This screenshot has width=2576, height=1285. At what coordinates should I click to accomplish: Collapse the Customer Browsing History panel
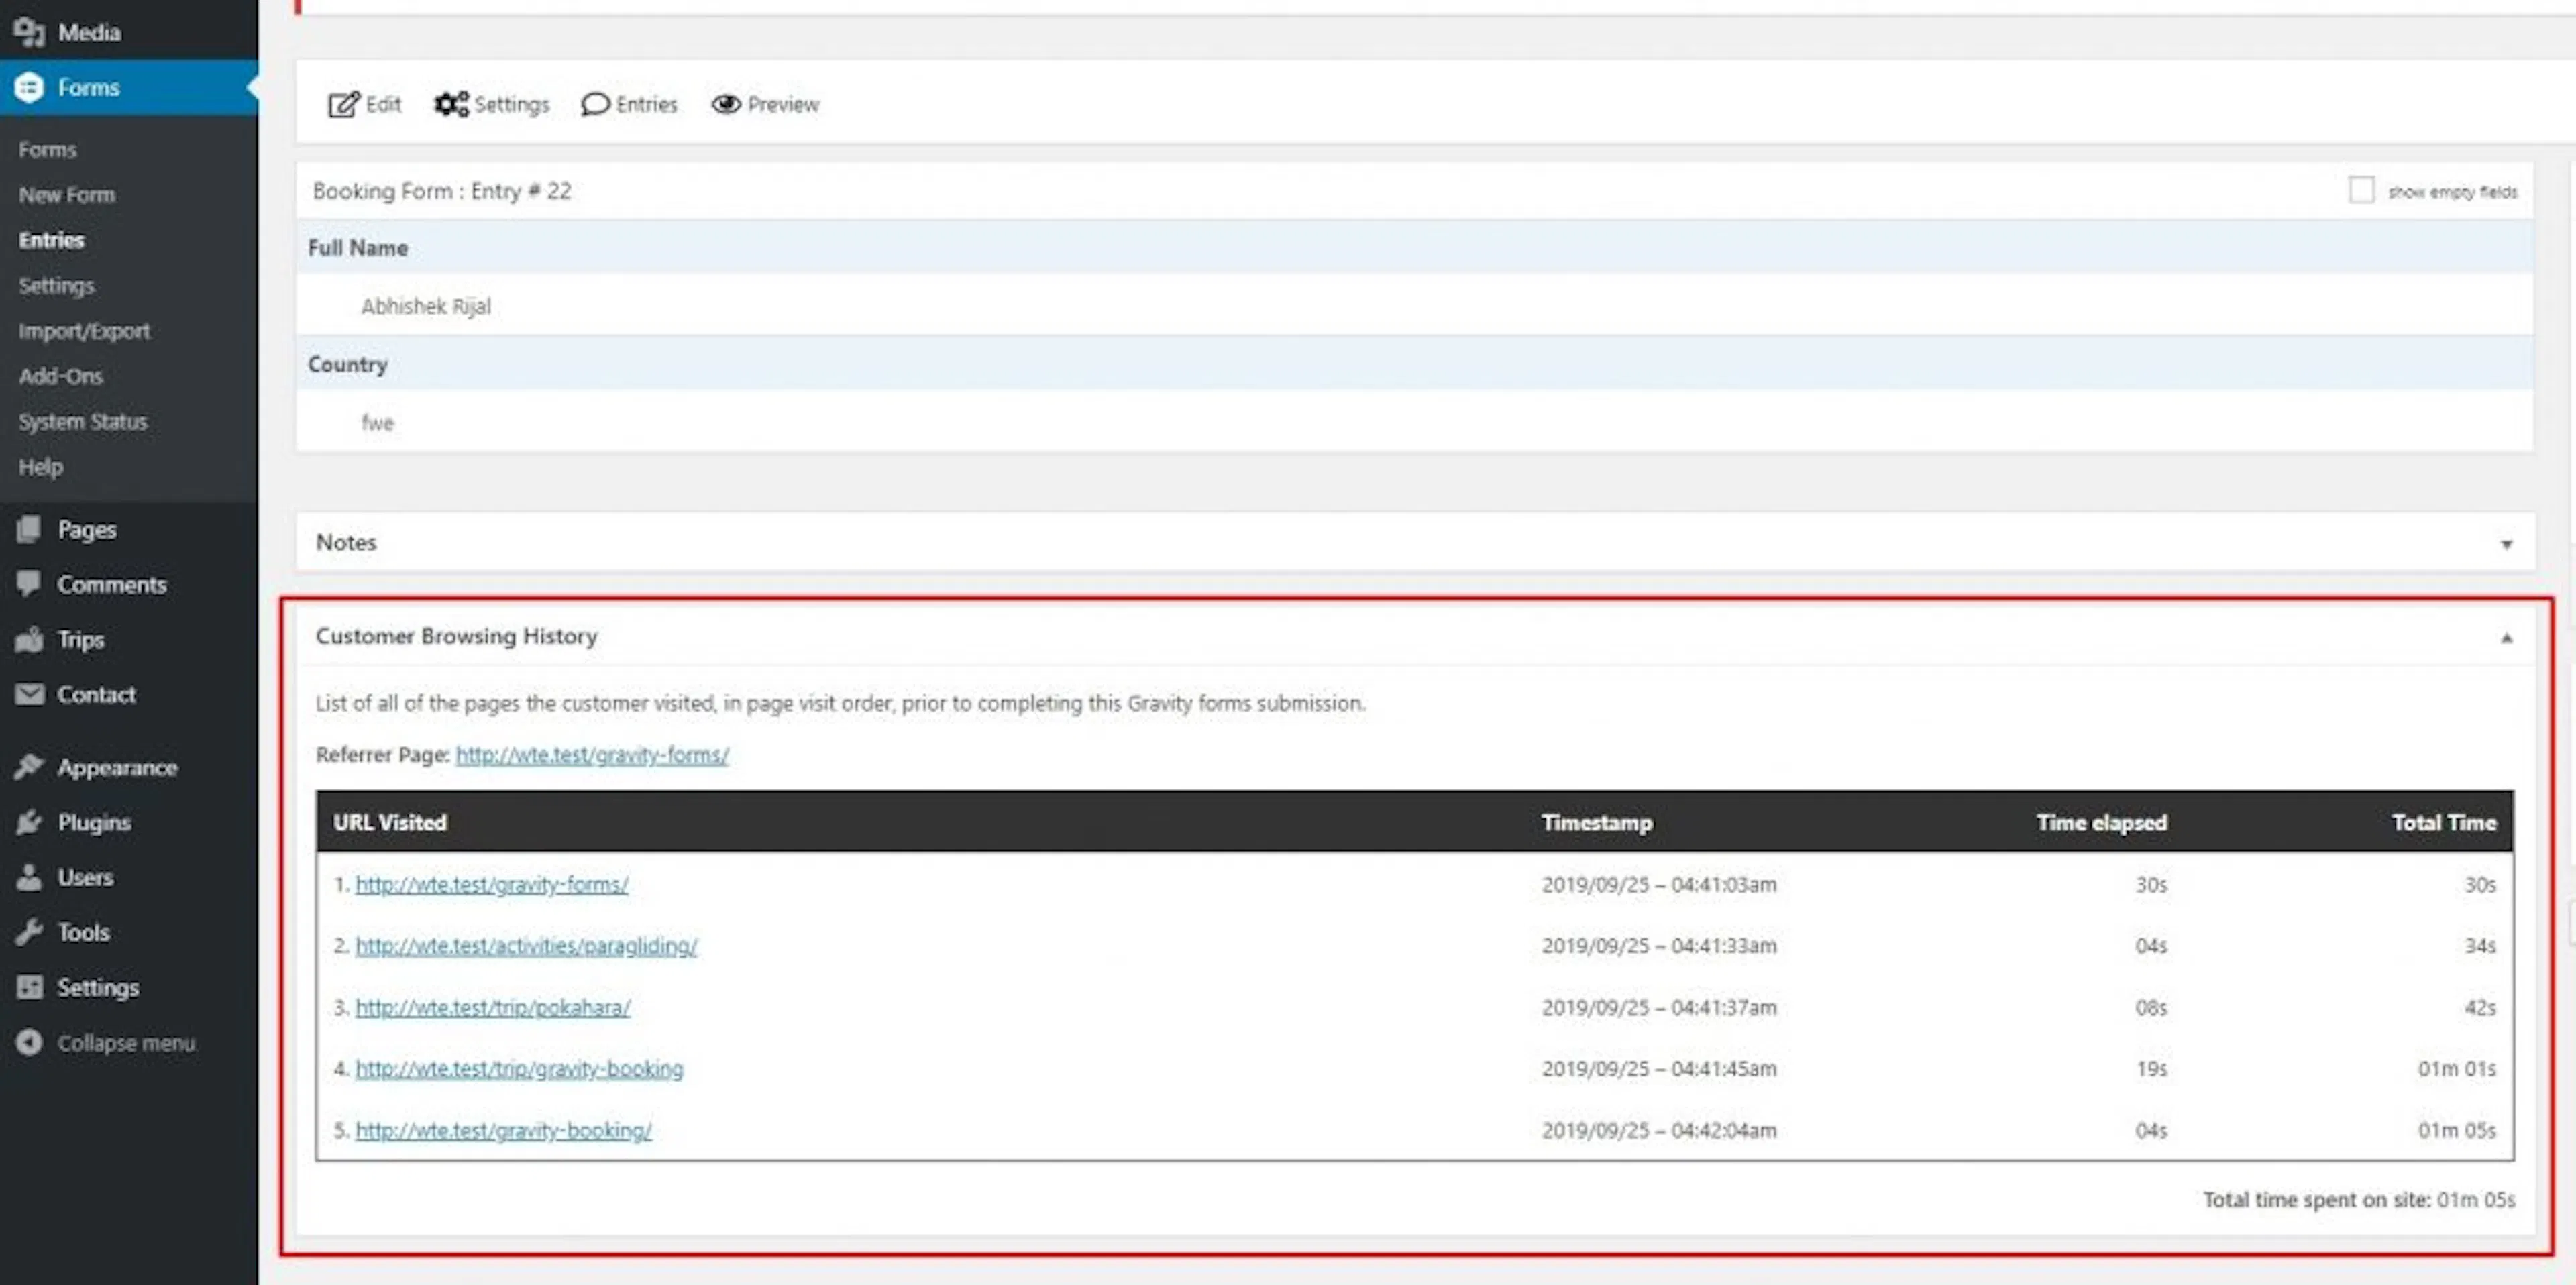[x=2506, y=638]
